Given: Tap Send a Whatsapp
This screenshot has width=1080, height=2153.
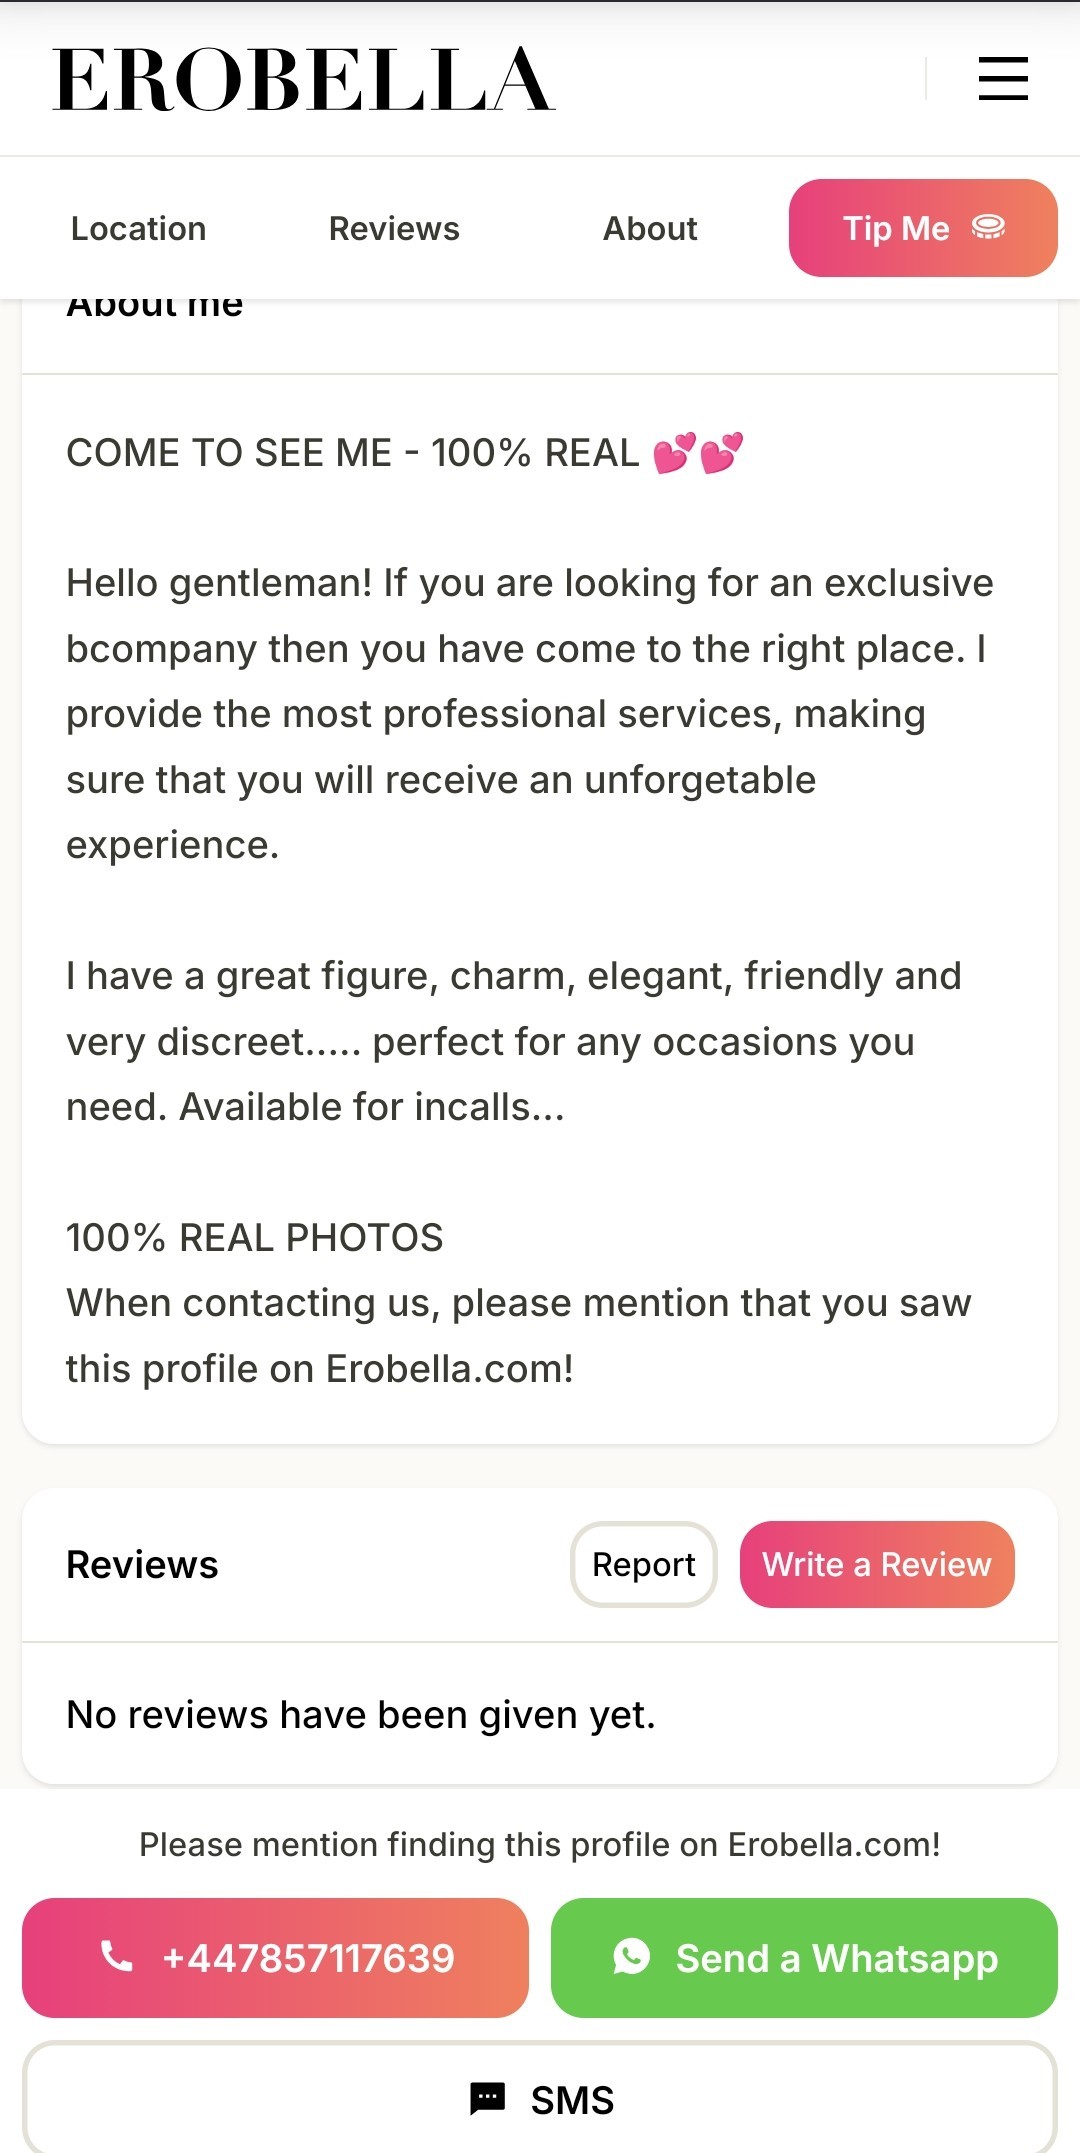Looking at the screenshot, I should coord(836,1958).
